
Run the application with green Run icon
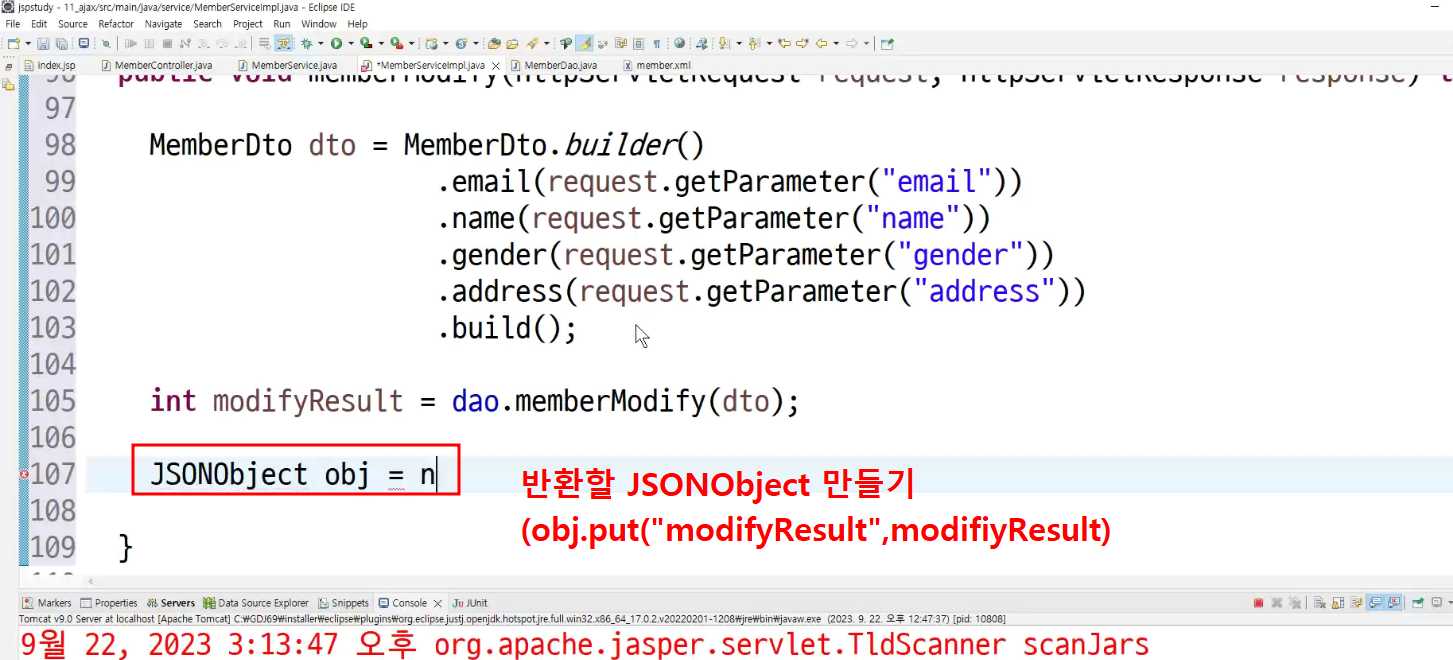[336, 44]
